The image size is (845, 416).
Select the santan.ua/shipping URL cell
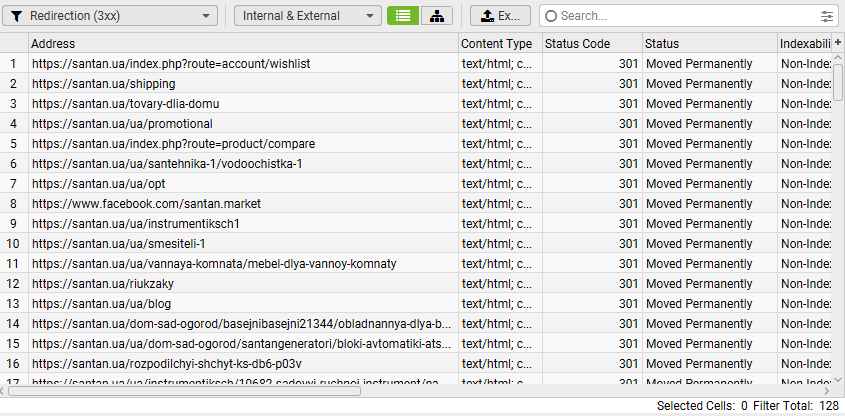(x=104, y=84)
